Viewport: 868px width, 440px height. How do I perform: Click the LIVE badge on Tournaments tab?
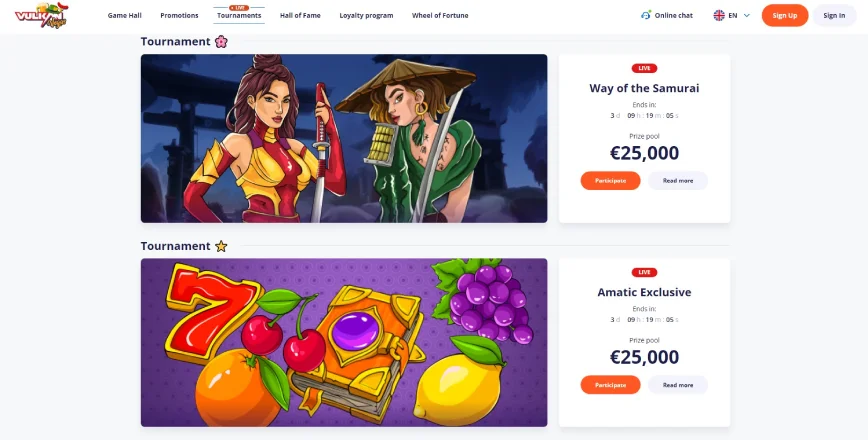239,8
